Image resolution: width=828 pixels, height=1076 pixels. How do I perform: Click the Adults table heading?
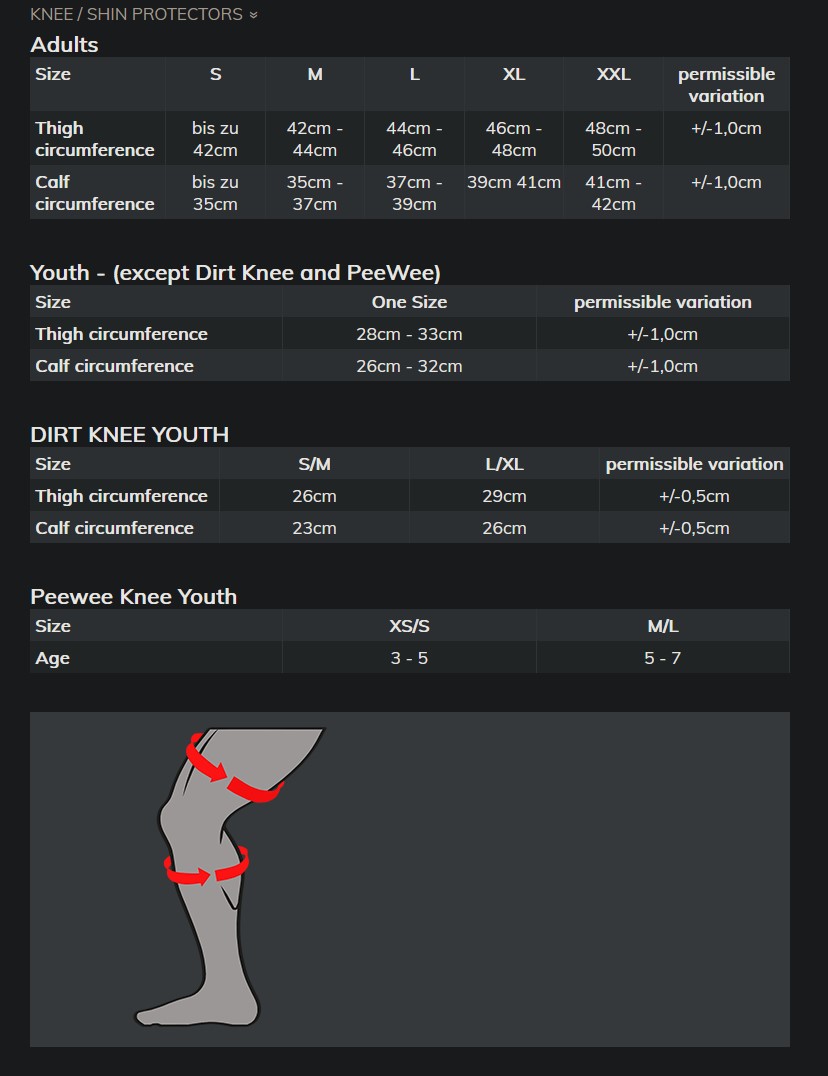(64, 45)
